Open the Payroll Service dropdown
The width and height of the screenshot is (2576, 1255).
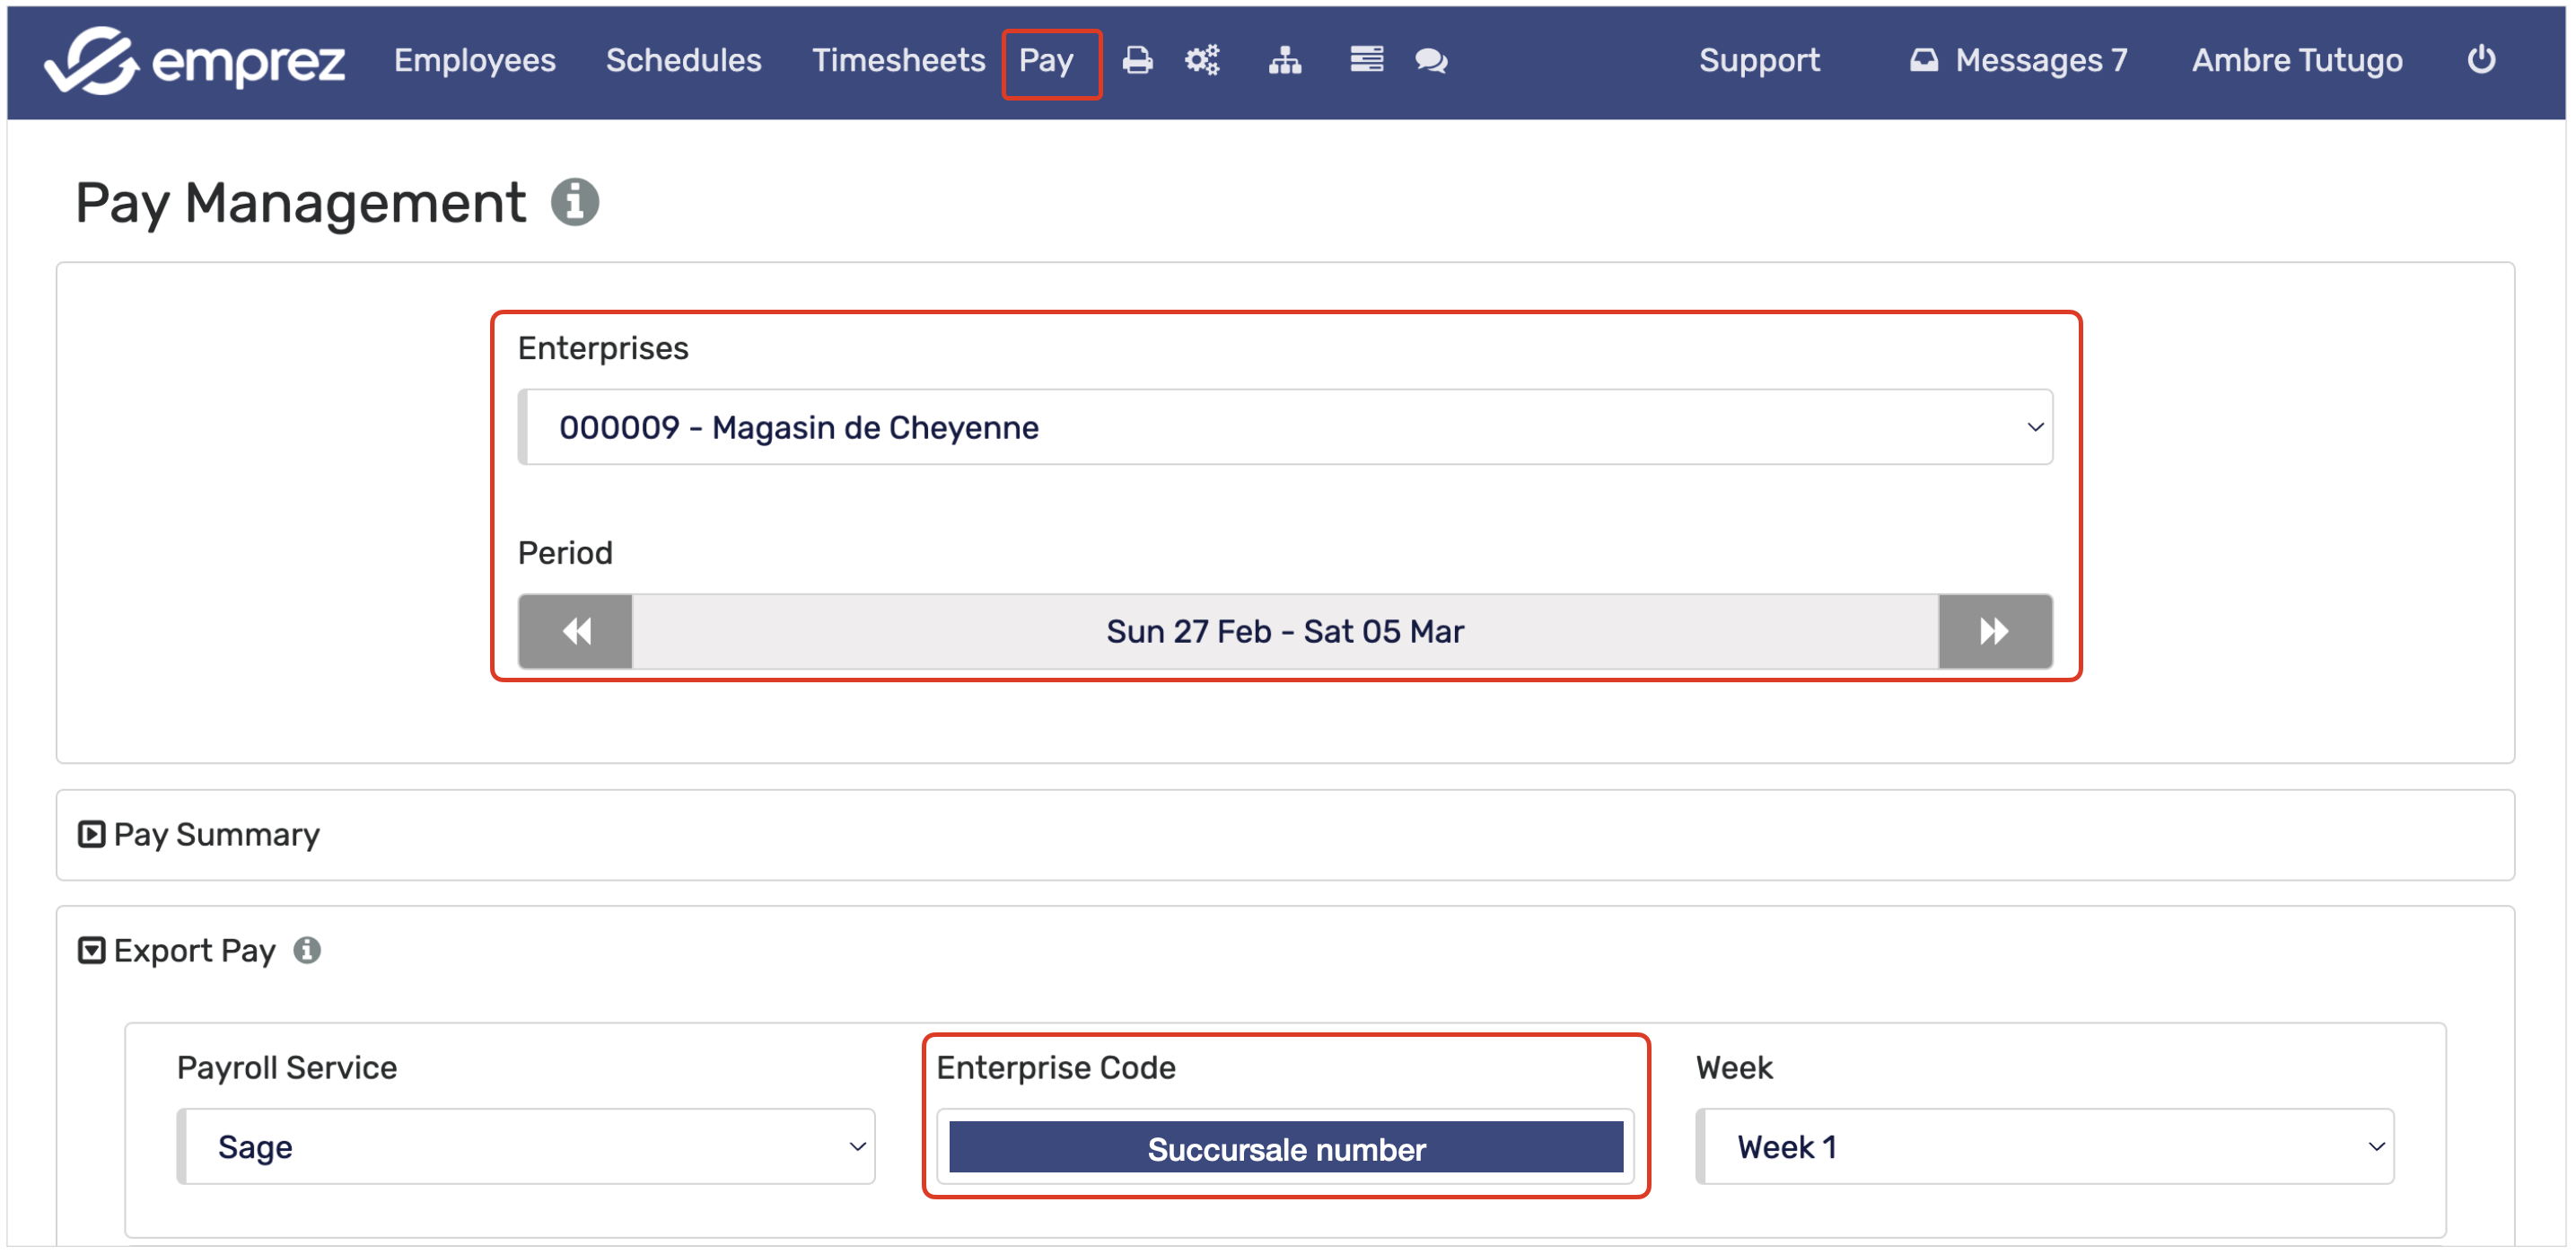(526, 1148)
